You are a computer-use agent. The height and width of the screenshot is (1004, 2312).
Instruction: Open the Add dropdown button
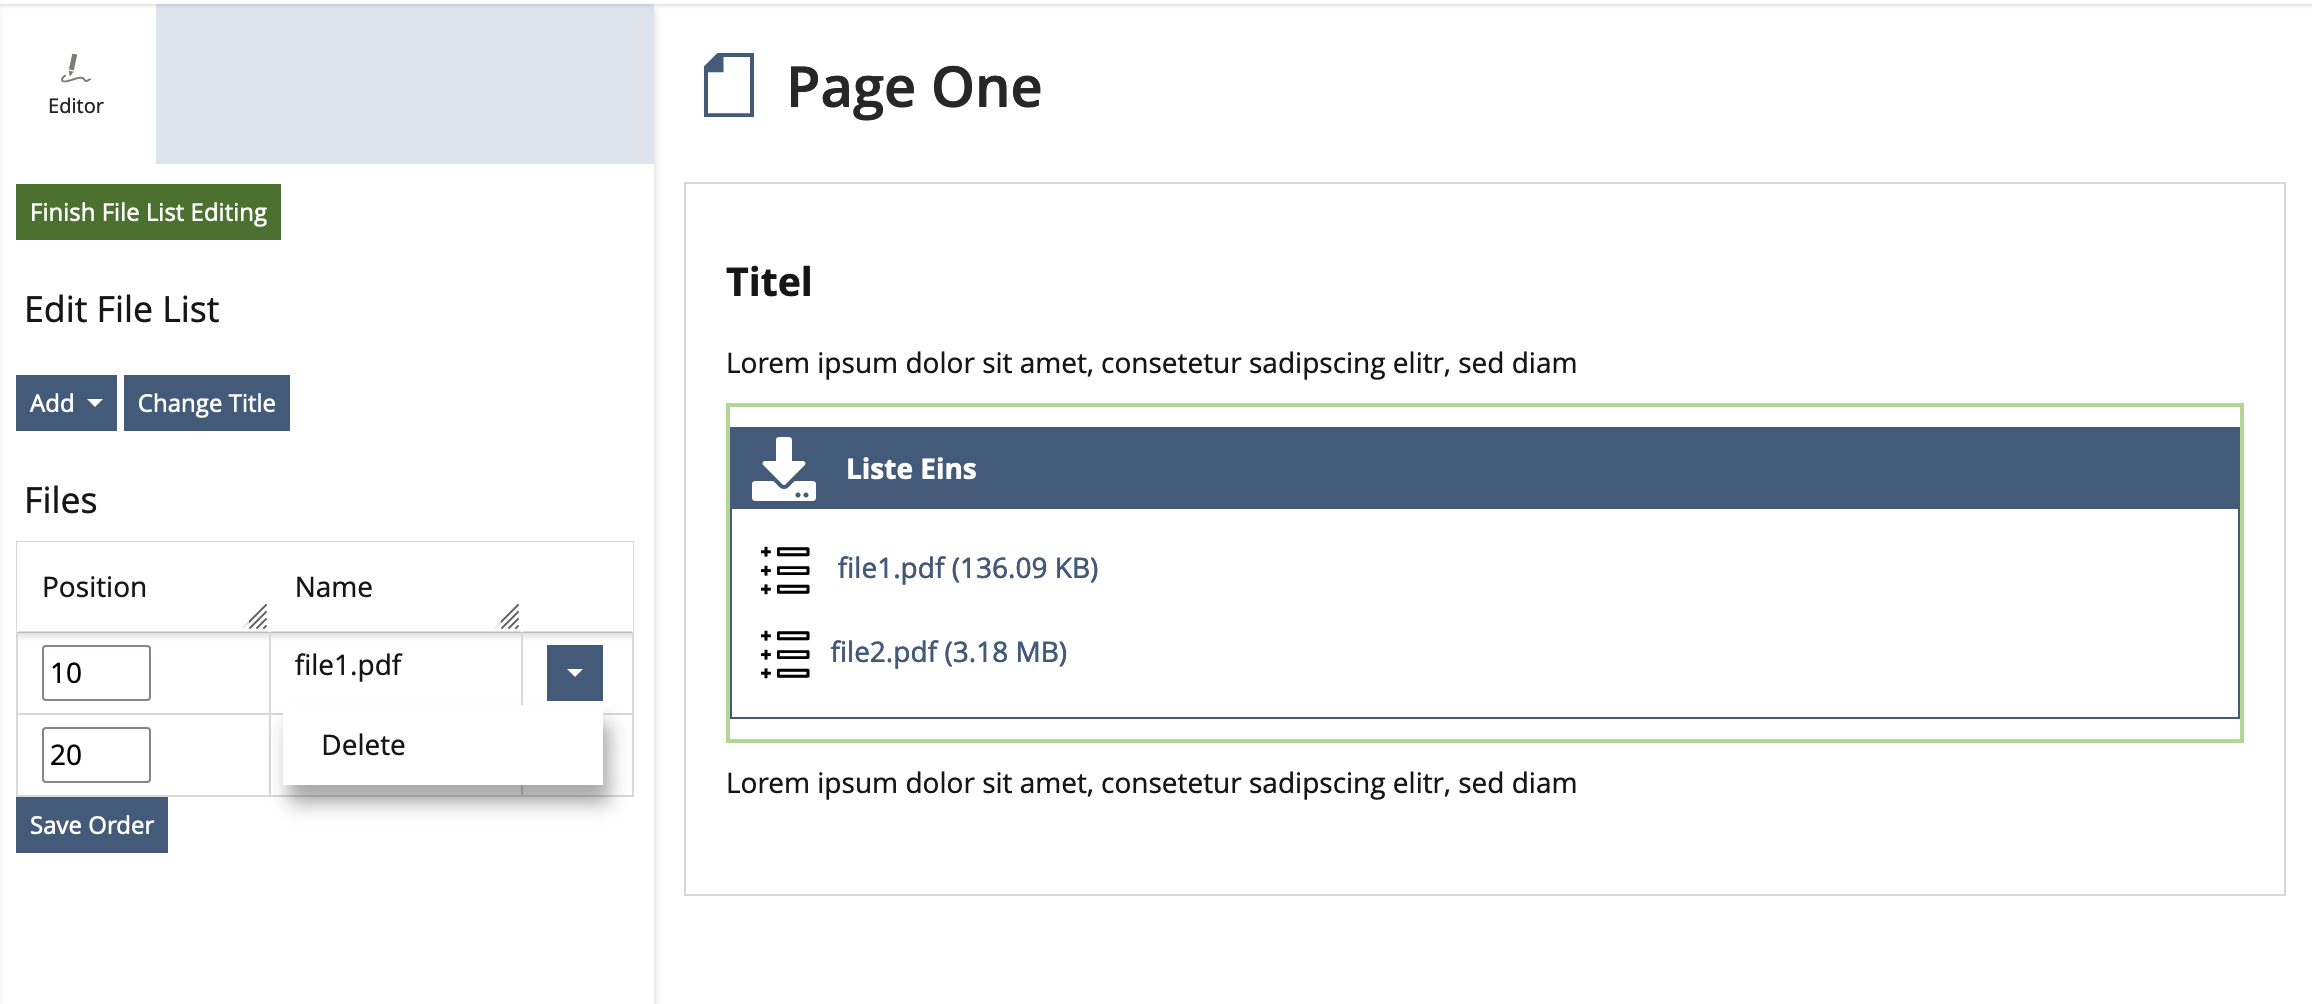coord(66,403)
